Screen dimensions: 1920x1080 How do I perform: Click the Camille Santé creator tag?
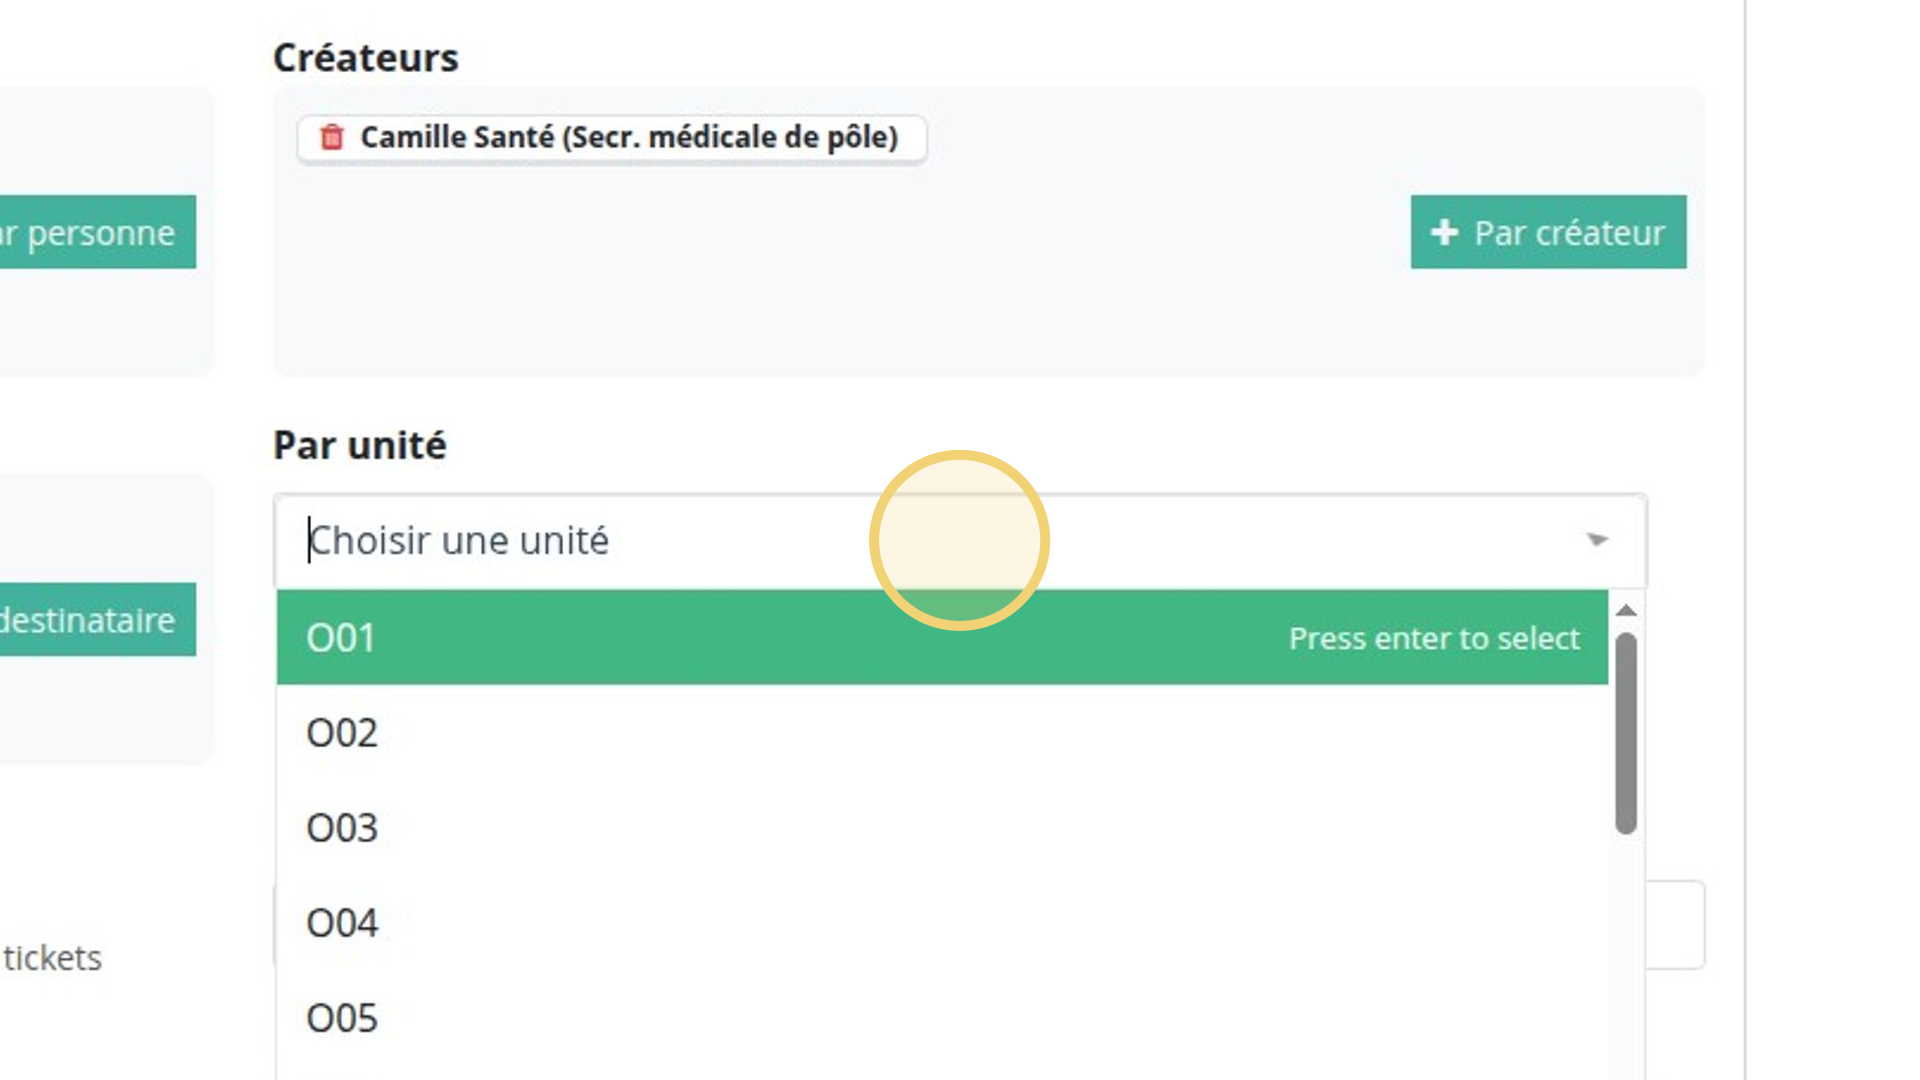click(x=612, y=137)
